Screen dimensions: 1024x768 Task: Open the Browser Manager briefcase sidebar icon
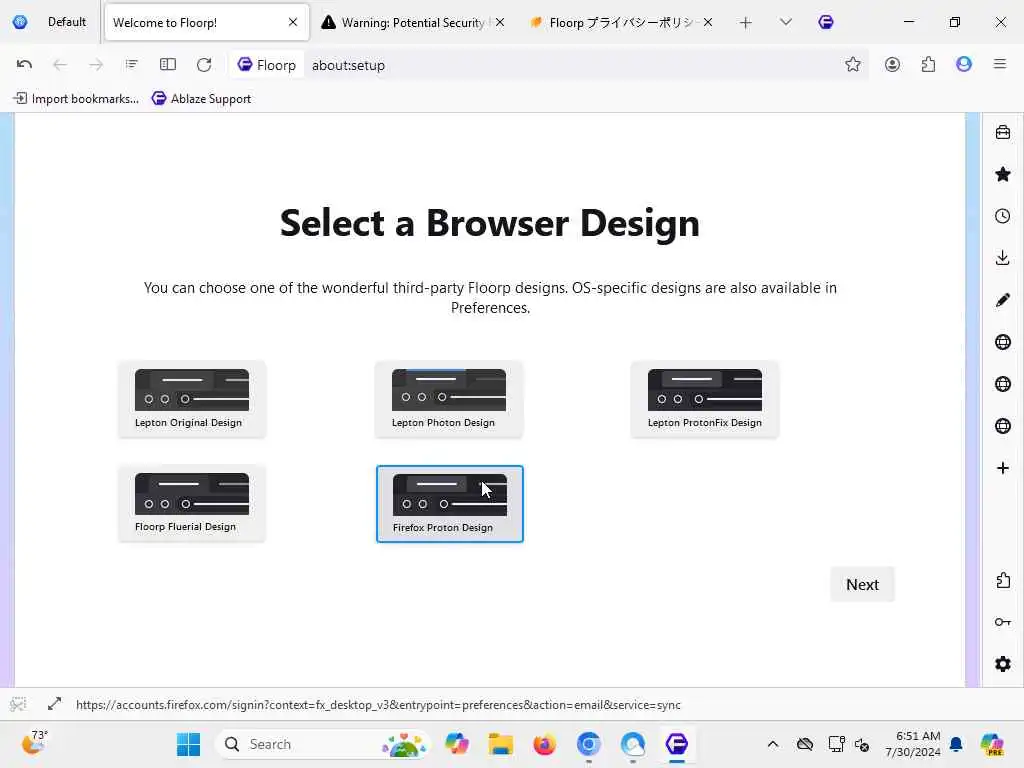tap(1002, 132)
